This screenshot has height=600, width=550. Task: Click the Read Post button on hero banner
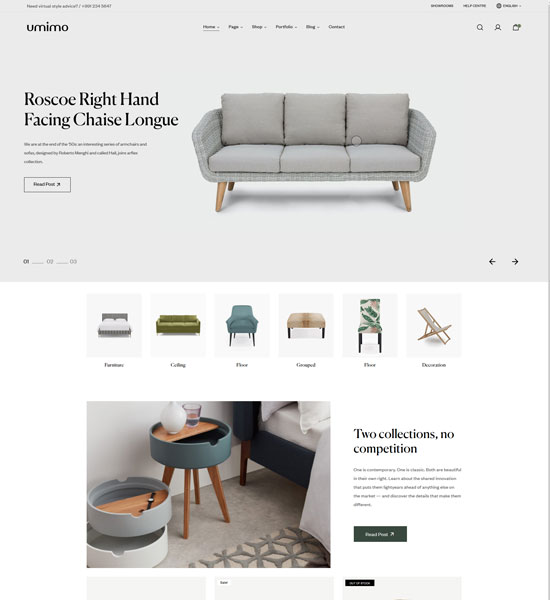click(x=47, y=184)
